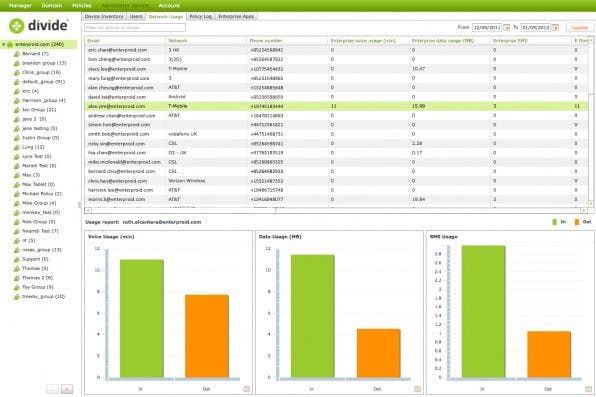Click the sidebar splitter collapse handle
The width and height of the screenshot is (596, 397).
(x=79, y=205)
